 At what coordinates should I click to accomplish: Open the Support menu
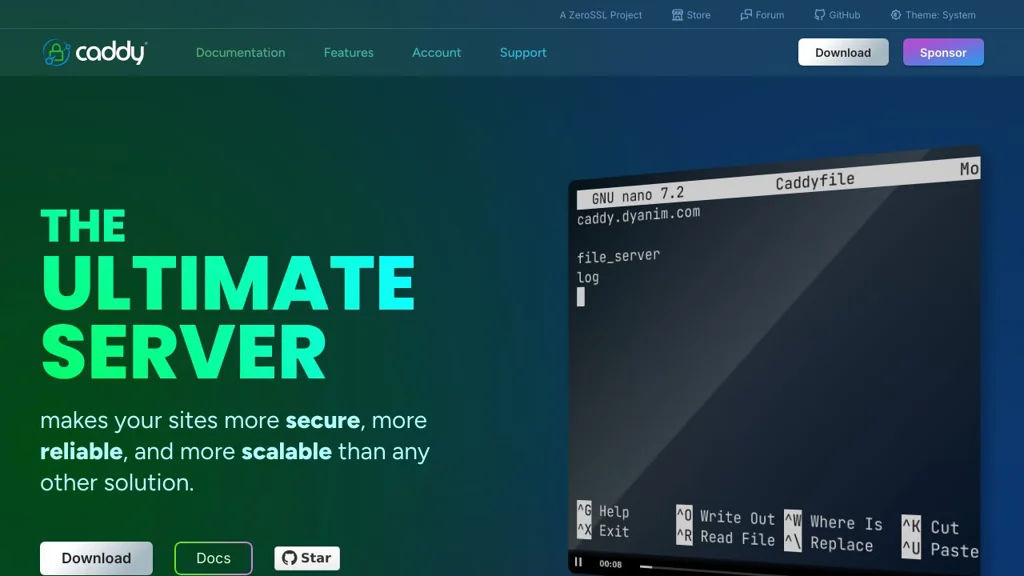click(523, 52)
